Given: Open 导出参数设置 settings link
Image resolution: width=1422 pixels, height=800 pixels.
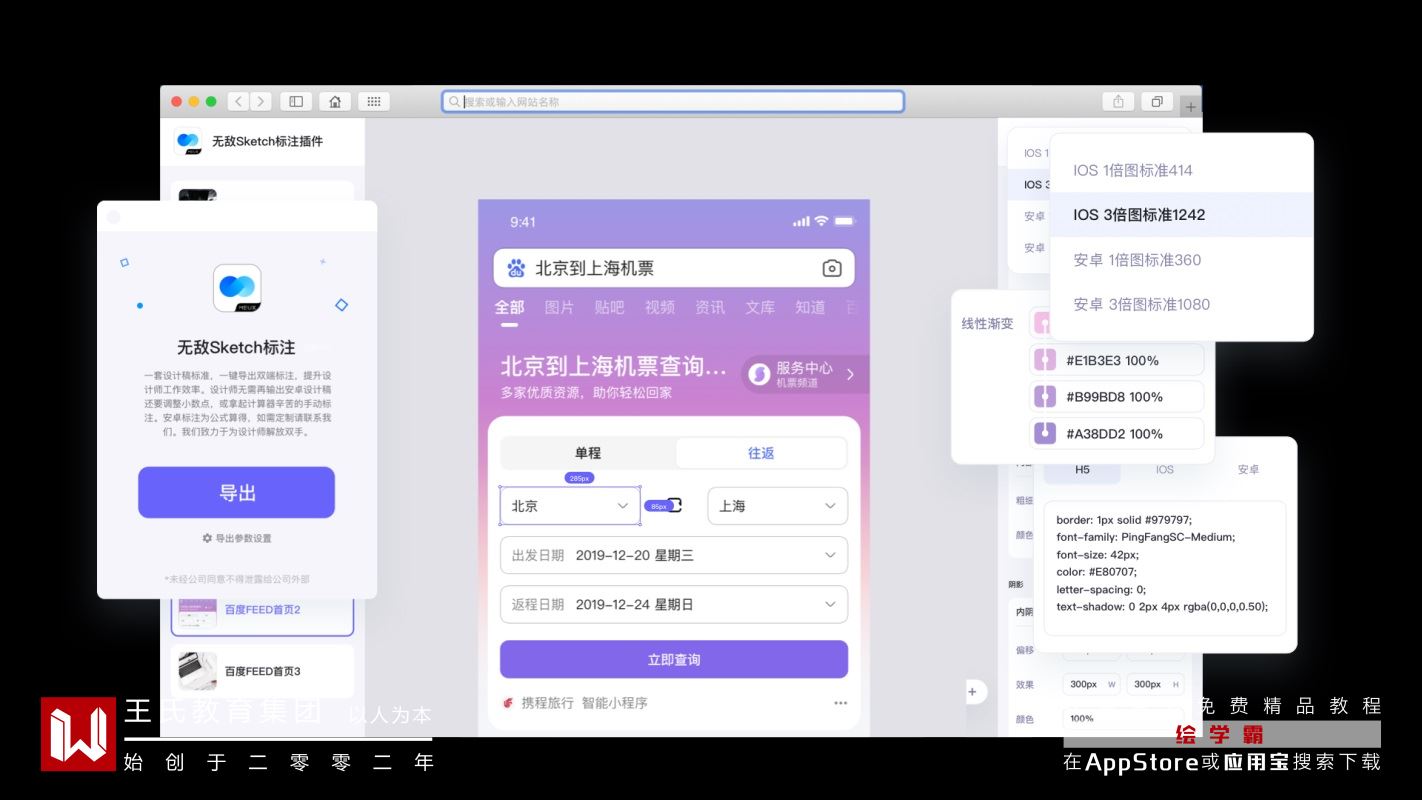Looking at the screenshot, I should click(237, 538).
